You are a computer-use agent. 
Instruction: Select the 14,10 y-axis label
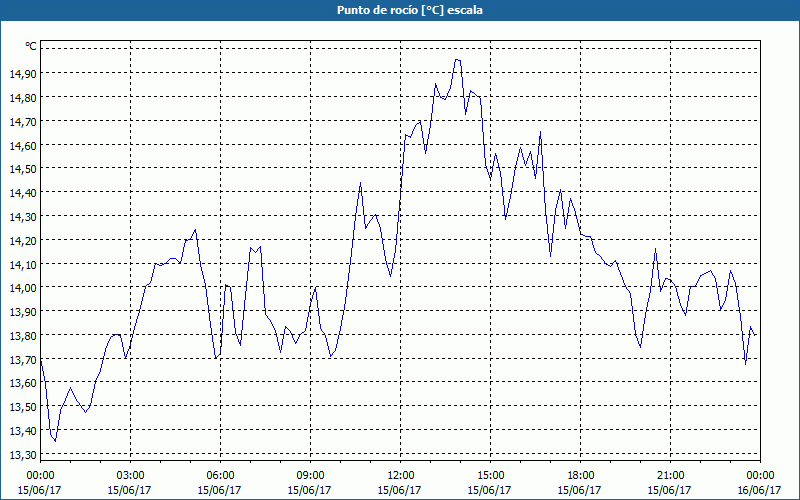click(23, 264)
